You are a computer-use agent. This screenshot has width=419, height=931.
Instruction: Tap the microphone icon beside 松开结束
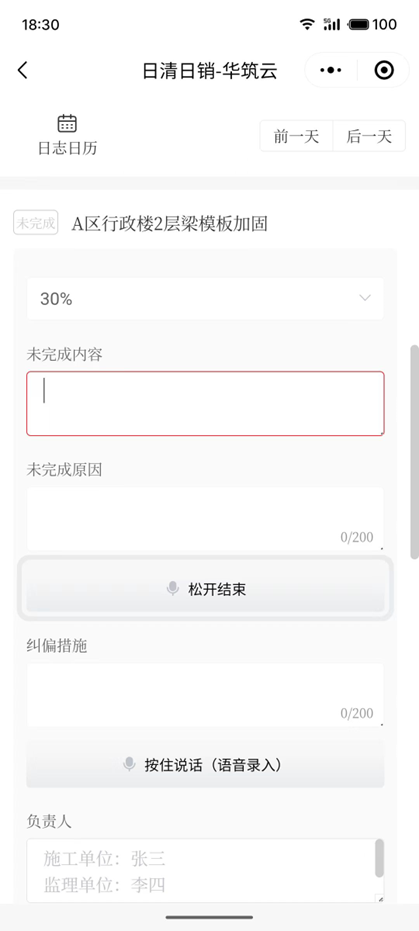click(173, 588)
